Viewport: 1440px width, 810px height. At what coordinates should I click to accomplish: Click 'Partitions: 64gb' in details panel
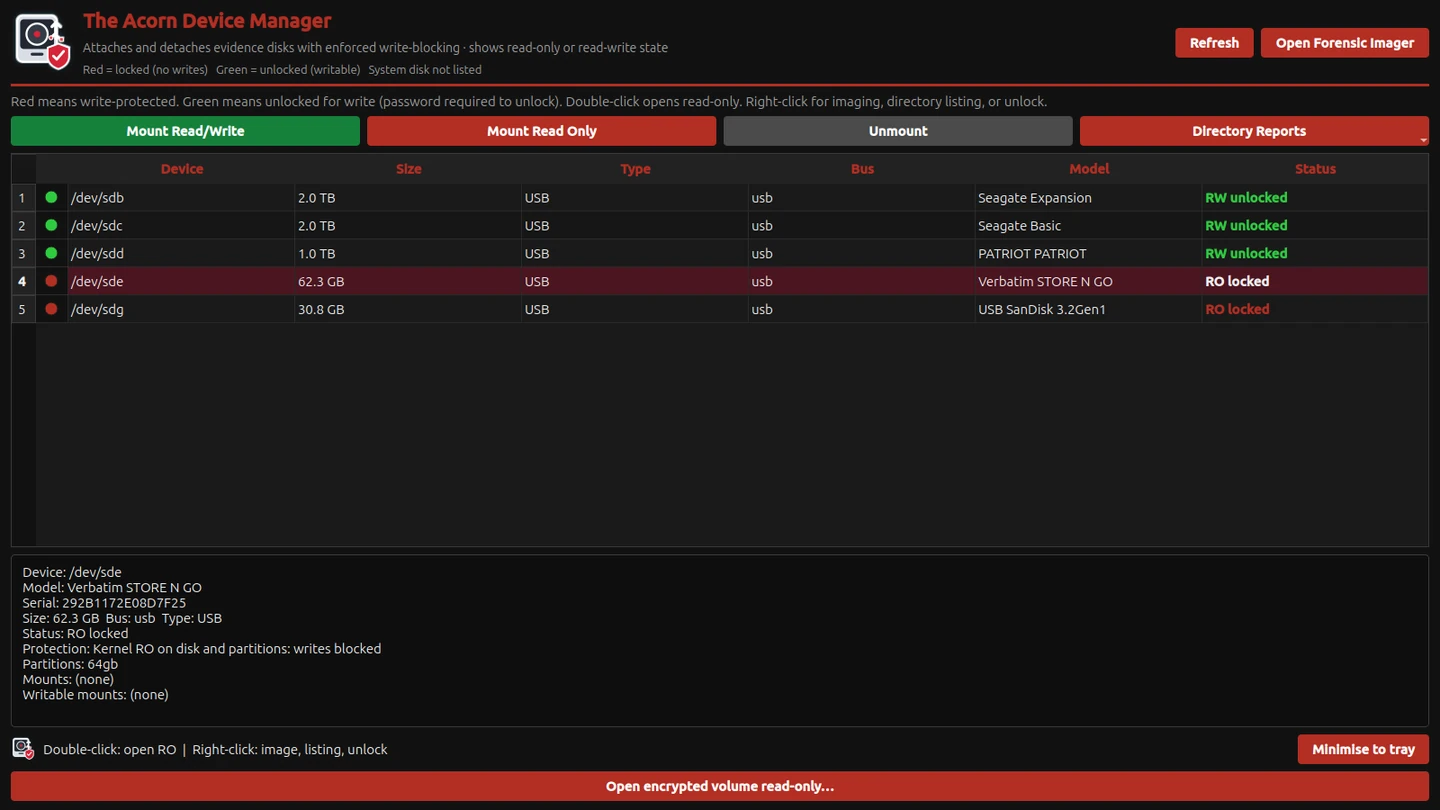[70, 664]
